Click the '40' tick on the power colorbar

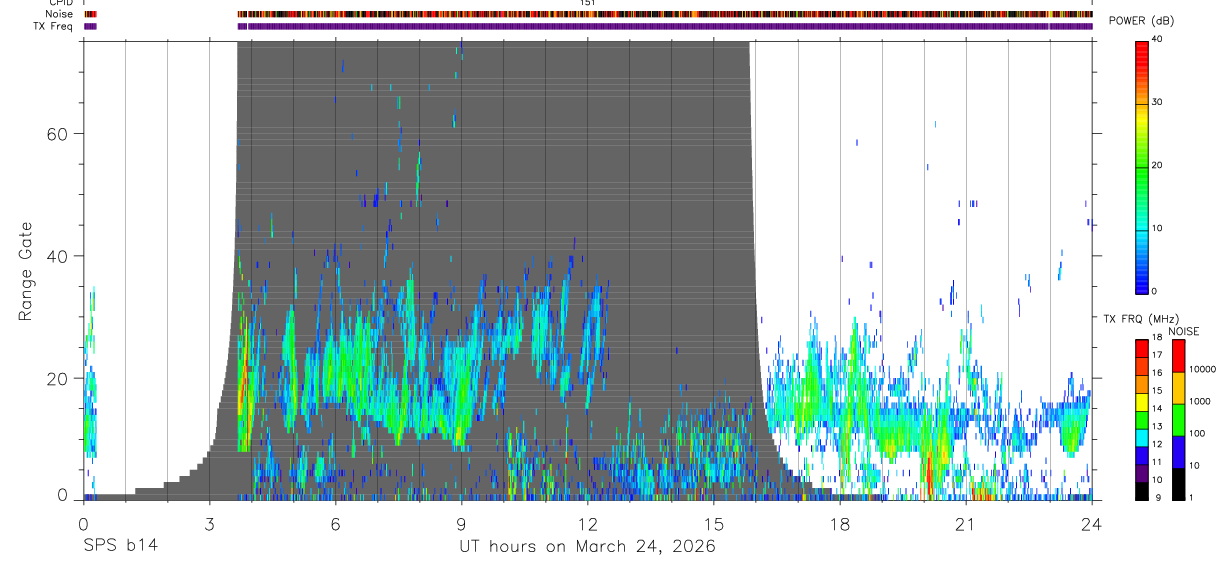point(1157,39)
